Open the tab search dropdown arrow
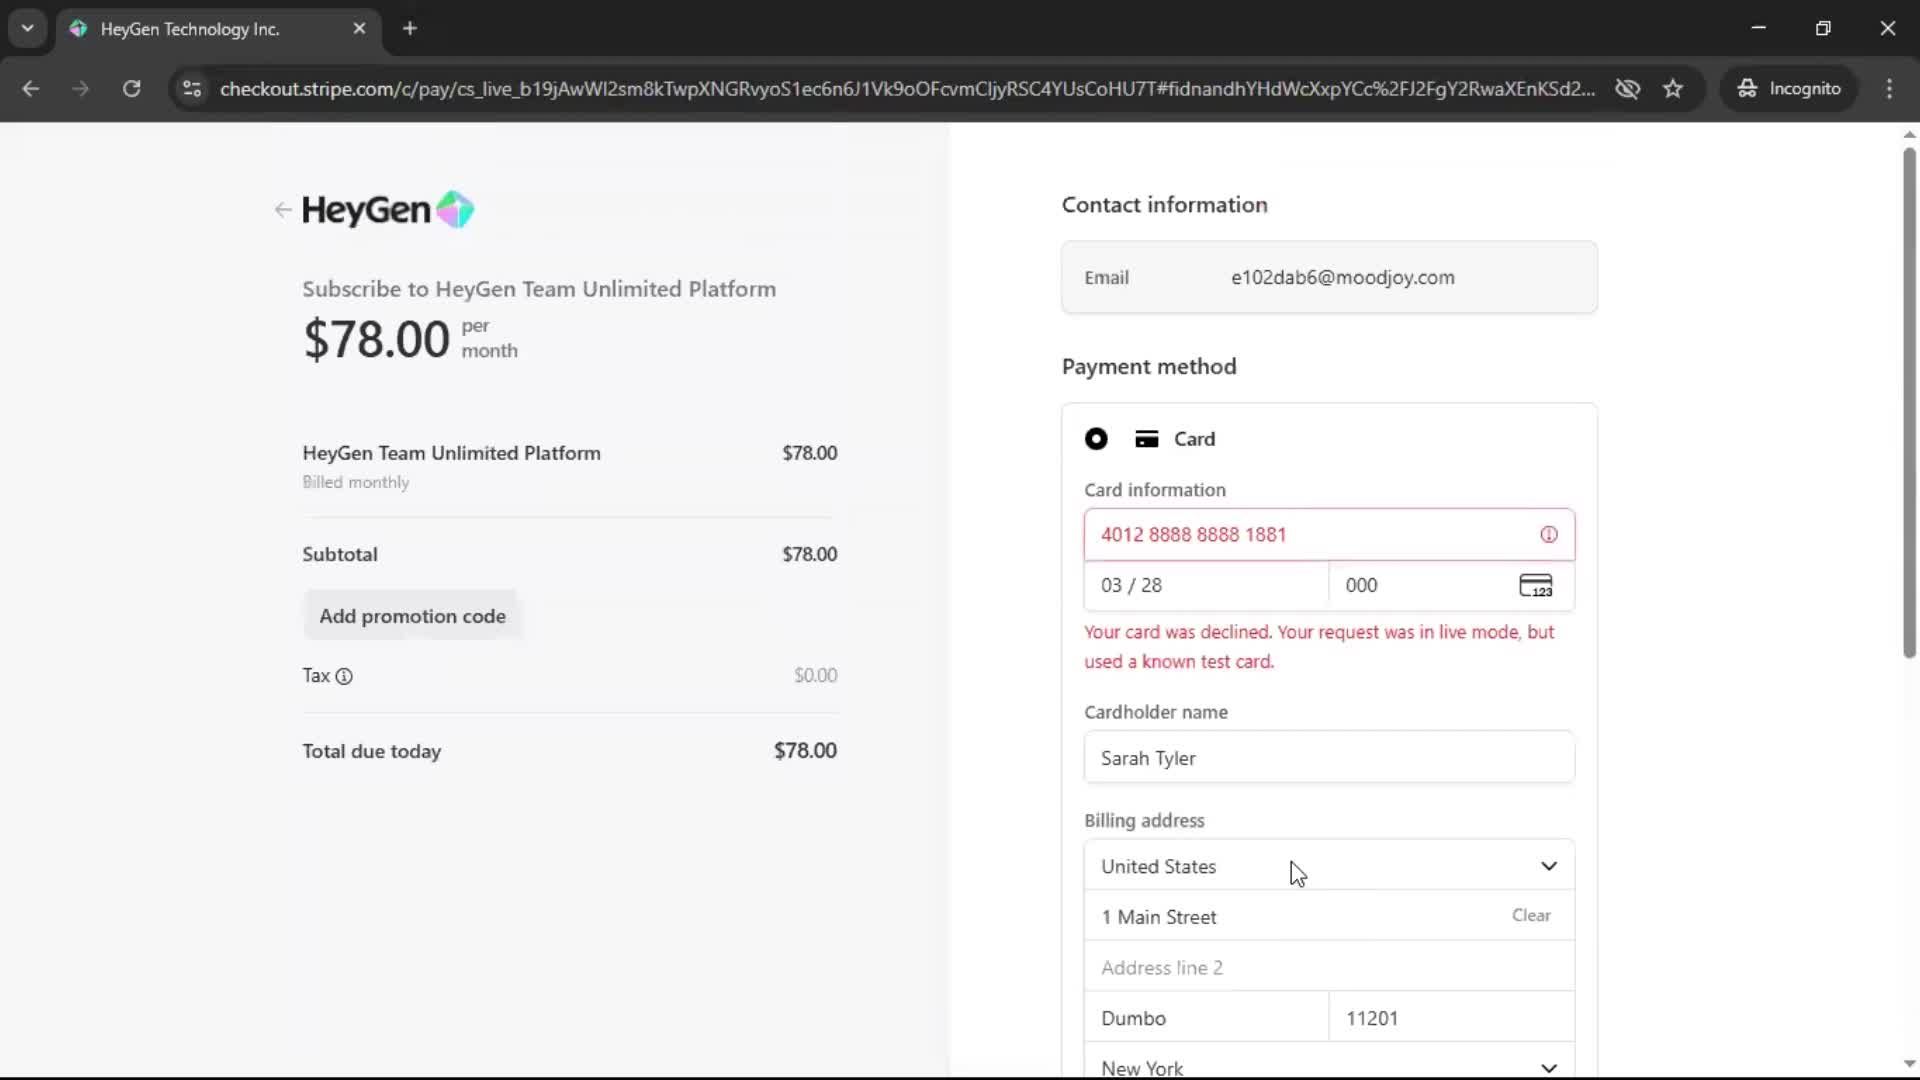 pos(27,28)
